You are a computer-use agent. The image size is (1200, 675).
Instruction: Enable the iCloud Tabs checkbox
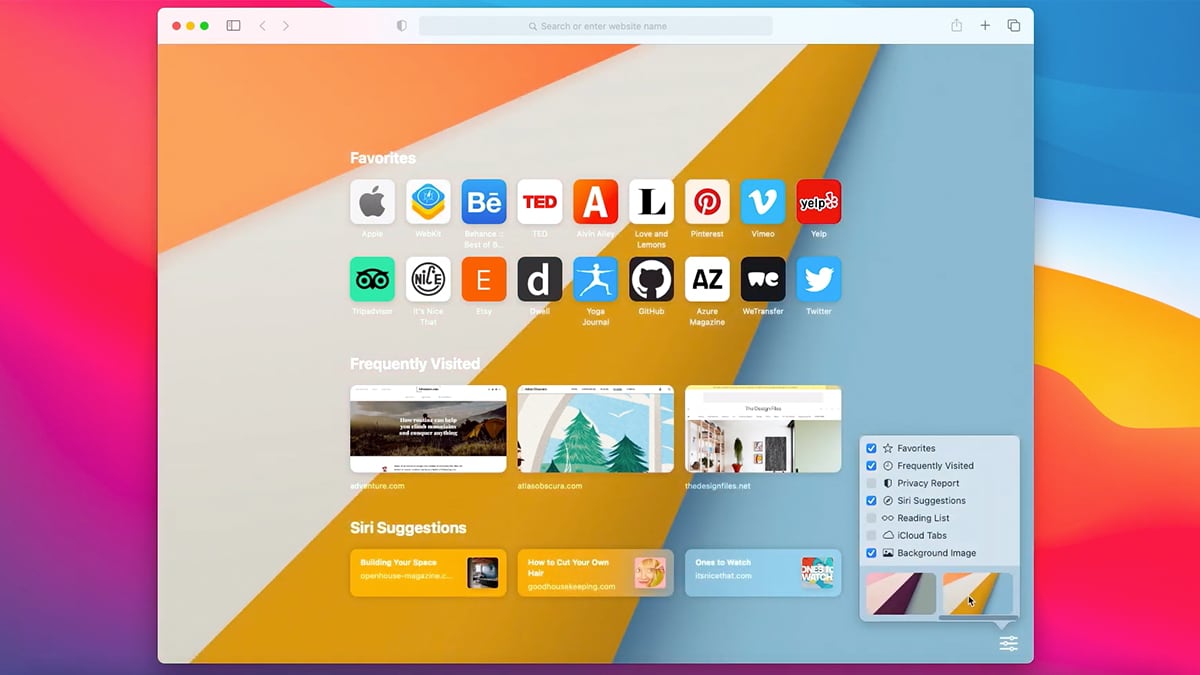871,535
